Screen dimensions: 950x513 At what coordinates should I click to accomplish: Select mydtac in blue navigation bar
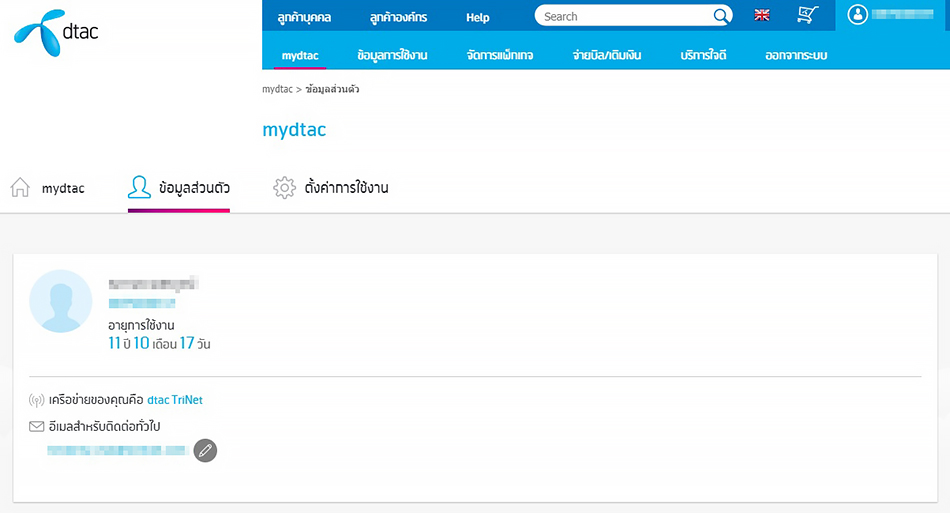click(300, 56)
